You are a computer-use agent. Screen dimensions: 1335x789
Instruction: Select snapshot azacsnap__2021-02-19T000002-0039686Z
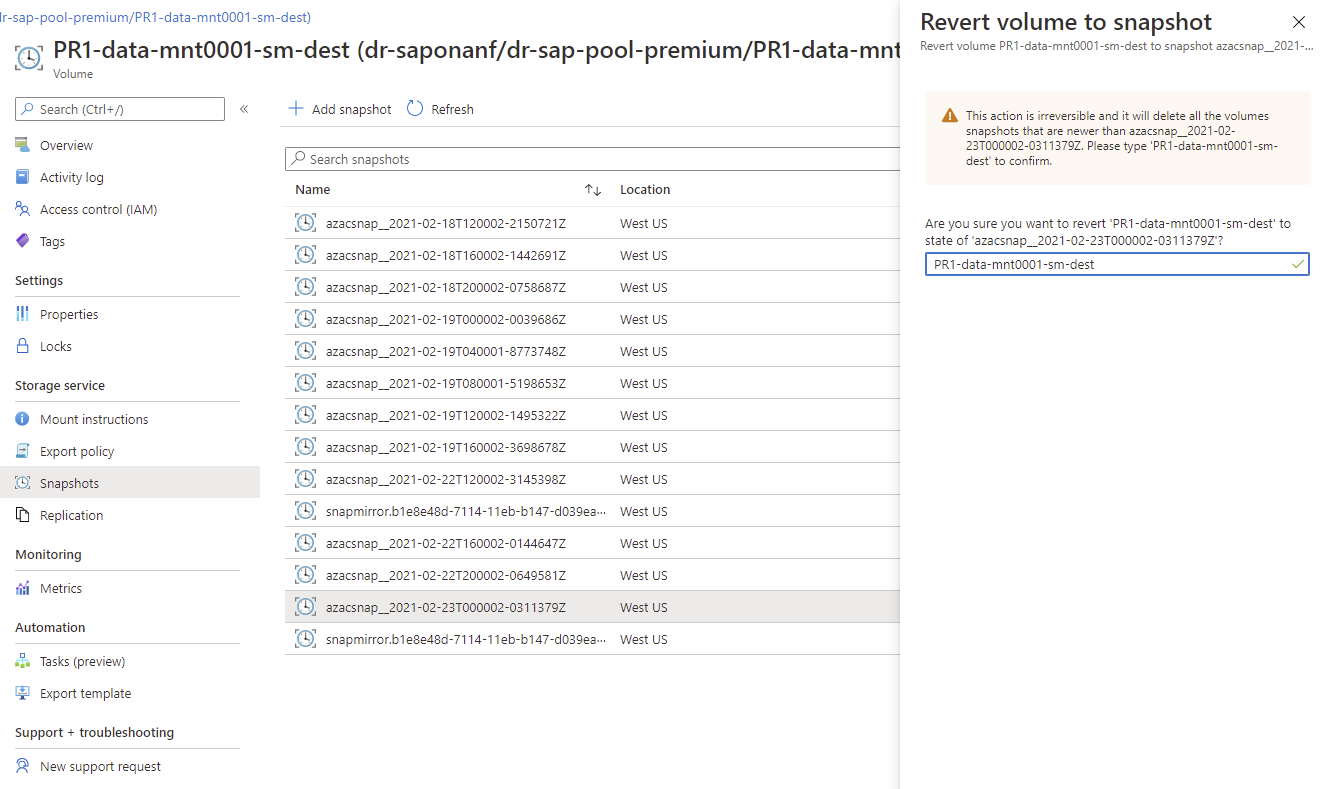(x=446, y=319)
